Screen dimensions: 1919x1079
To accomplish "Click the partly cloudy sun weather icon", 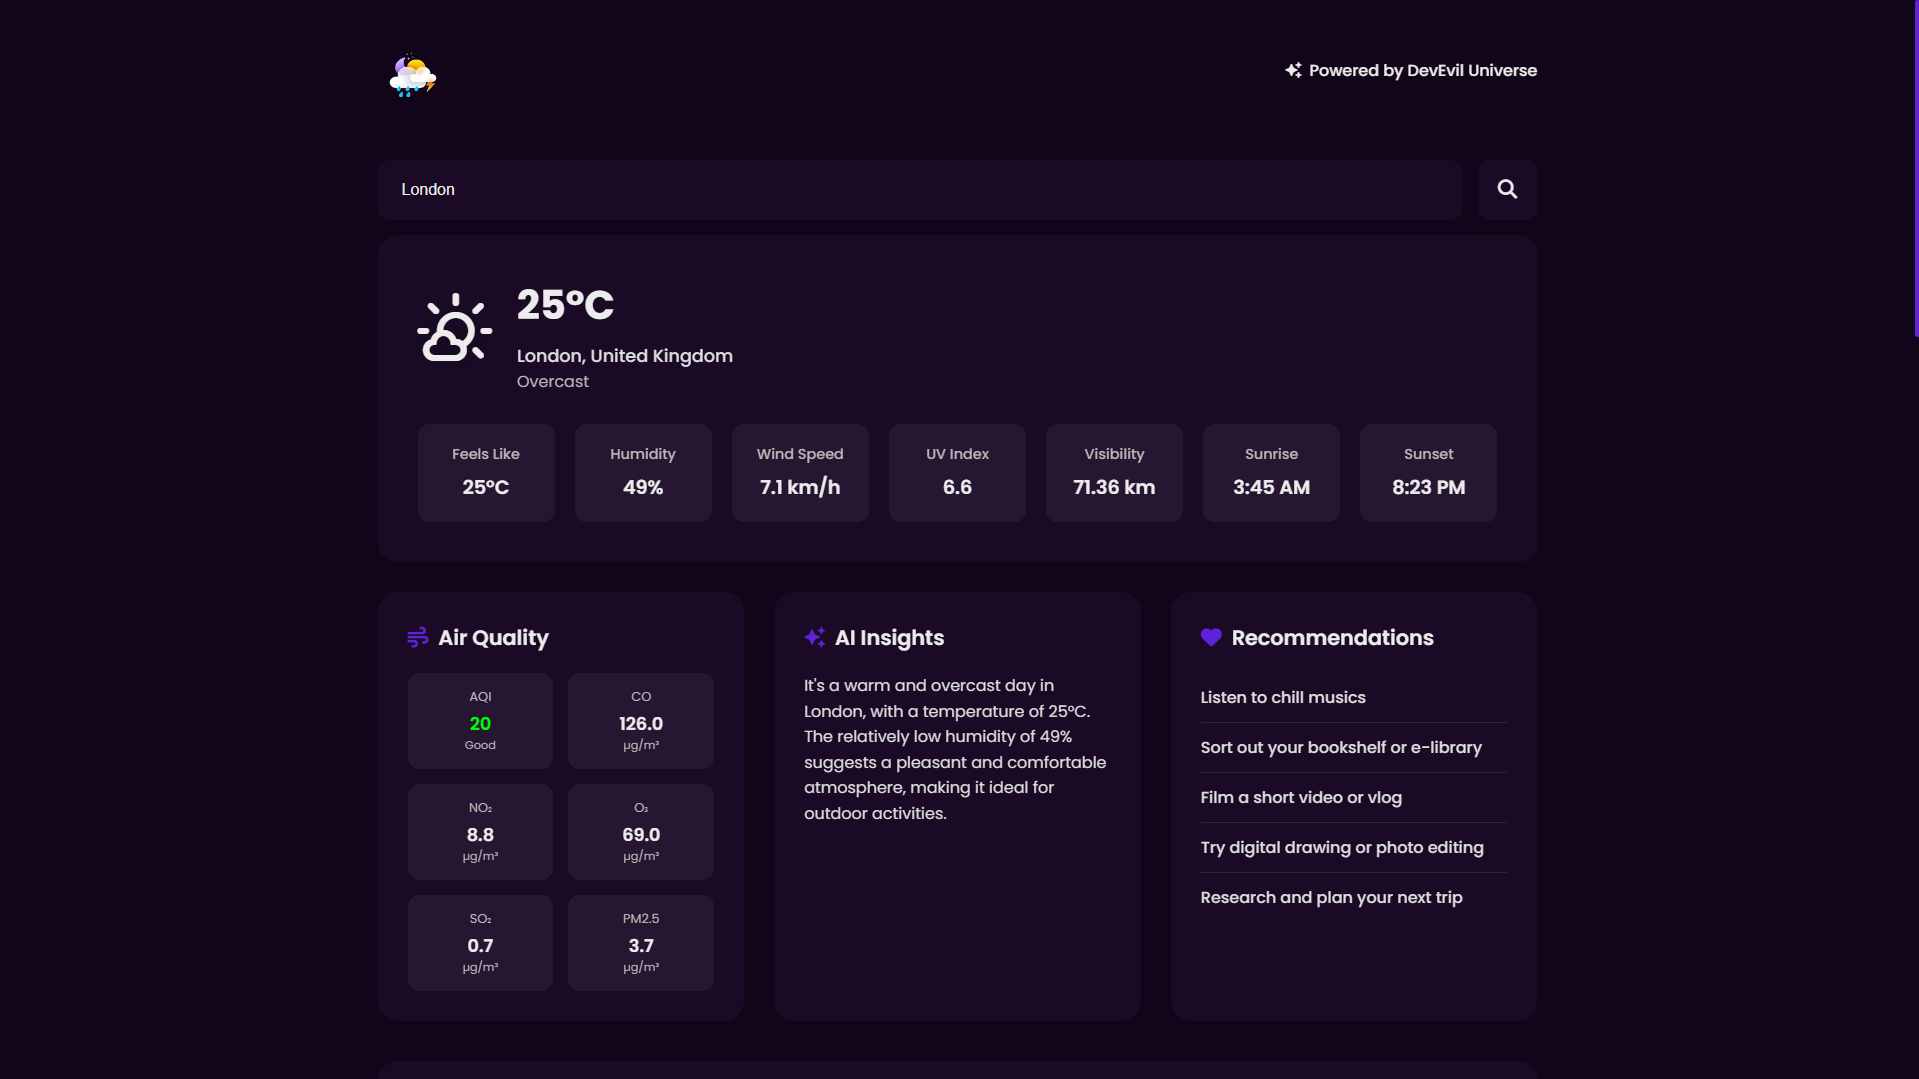I will [455, 329].
